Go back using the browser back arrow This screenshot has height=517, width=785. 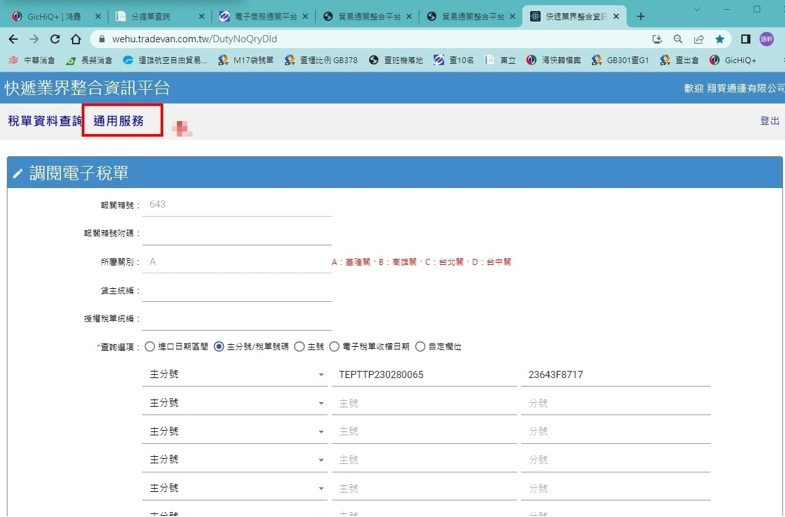(x=13, y=39)
